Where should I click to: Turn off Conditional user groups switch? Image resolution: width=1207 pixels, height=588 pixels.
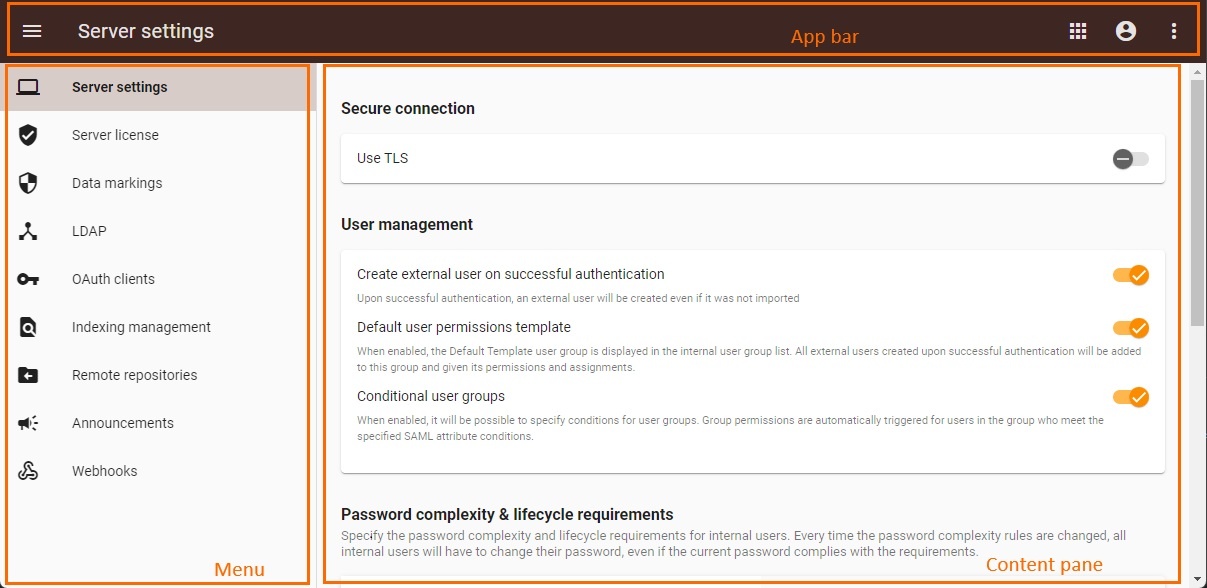pos(1131,397)
